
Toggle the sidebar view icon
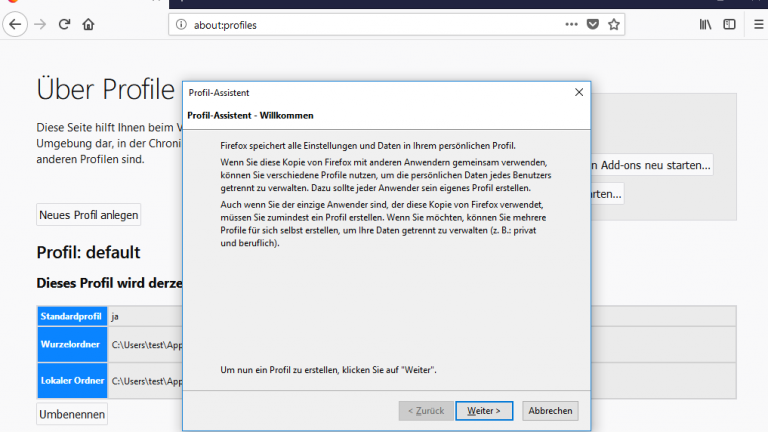coord(729,24)
